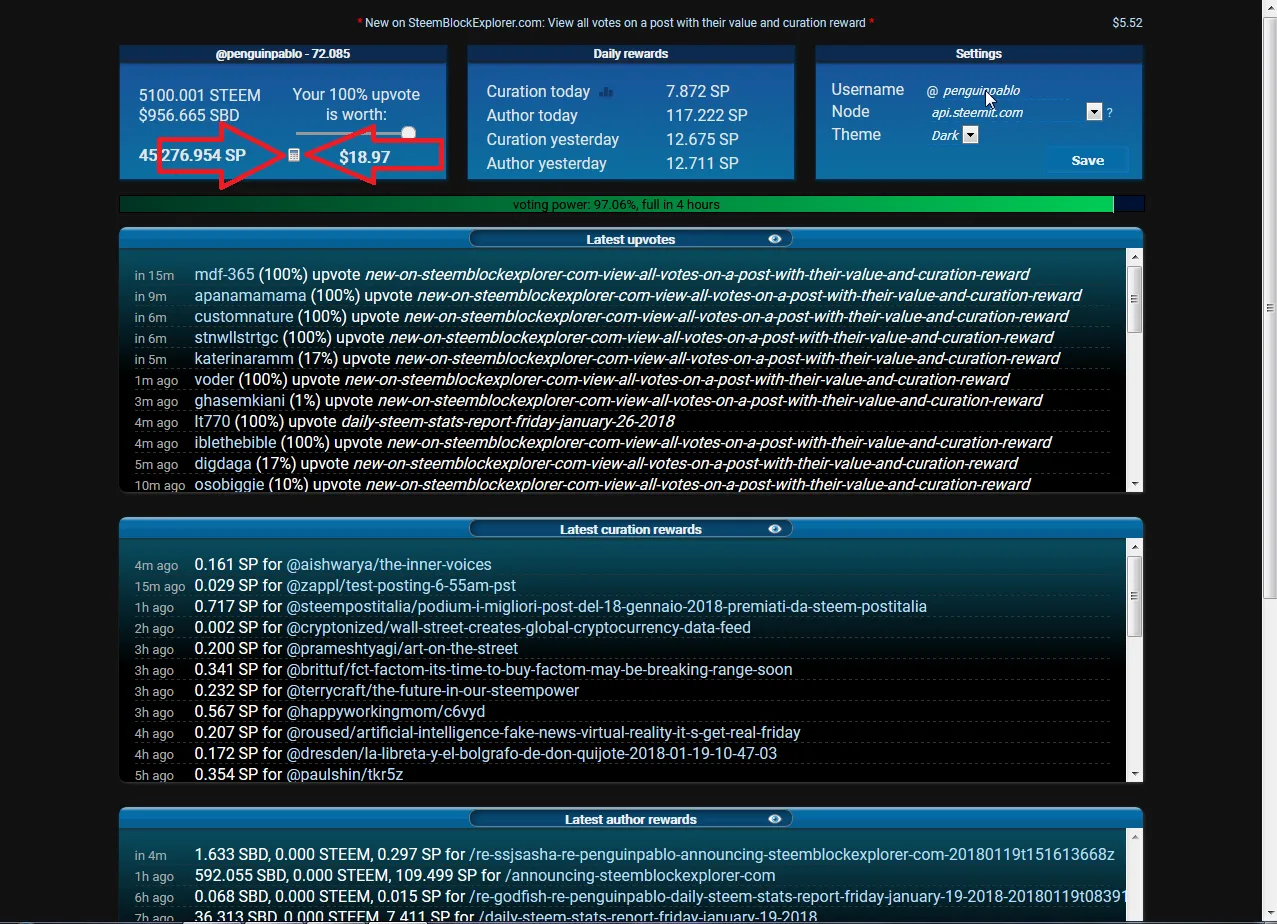The width and height of the screenshot is (1277, 924).
Task: Open the digdaga voter link
Action: pyautogui.click(x=223, y=463)
